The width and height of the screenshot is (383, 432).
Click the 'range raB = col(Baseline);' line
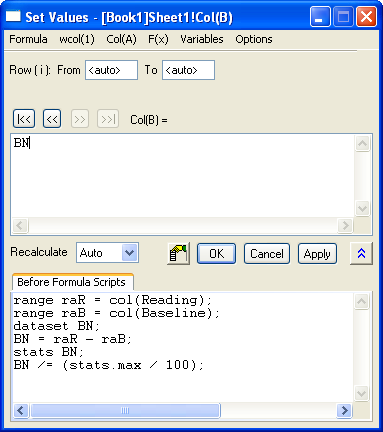[116, 313]
